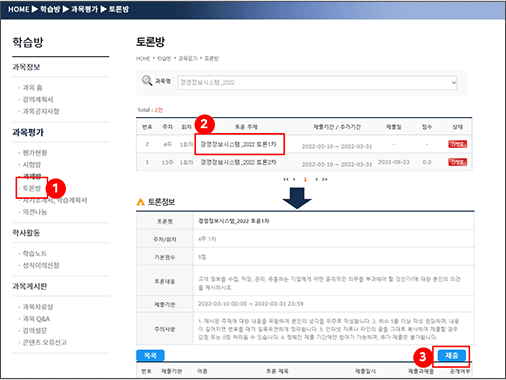Click the red status badge in 토론1차 row
Screen dimensions: 506x380
pos(457,144)
